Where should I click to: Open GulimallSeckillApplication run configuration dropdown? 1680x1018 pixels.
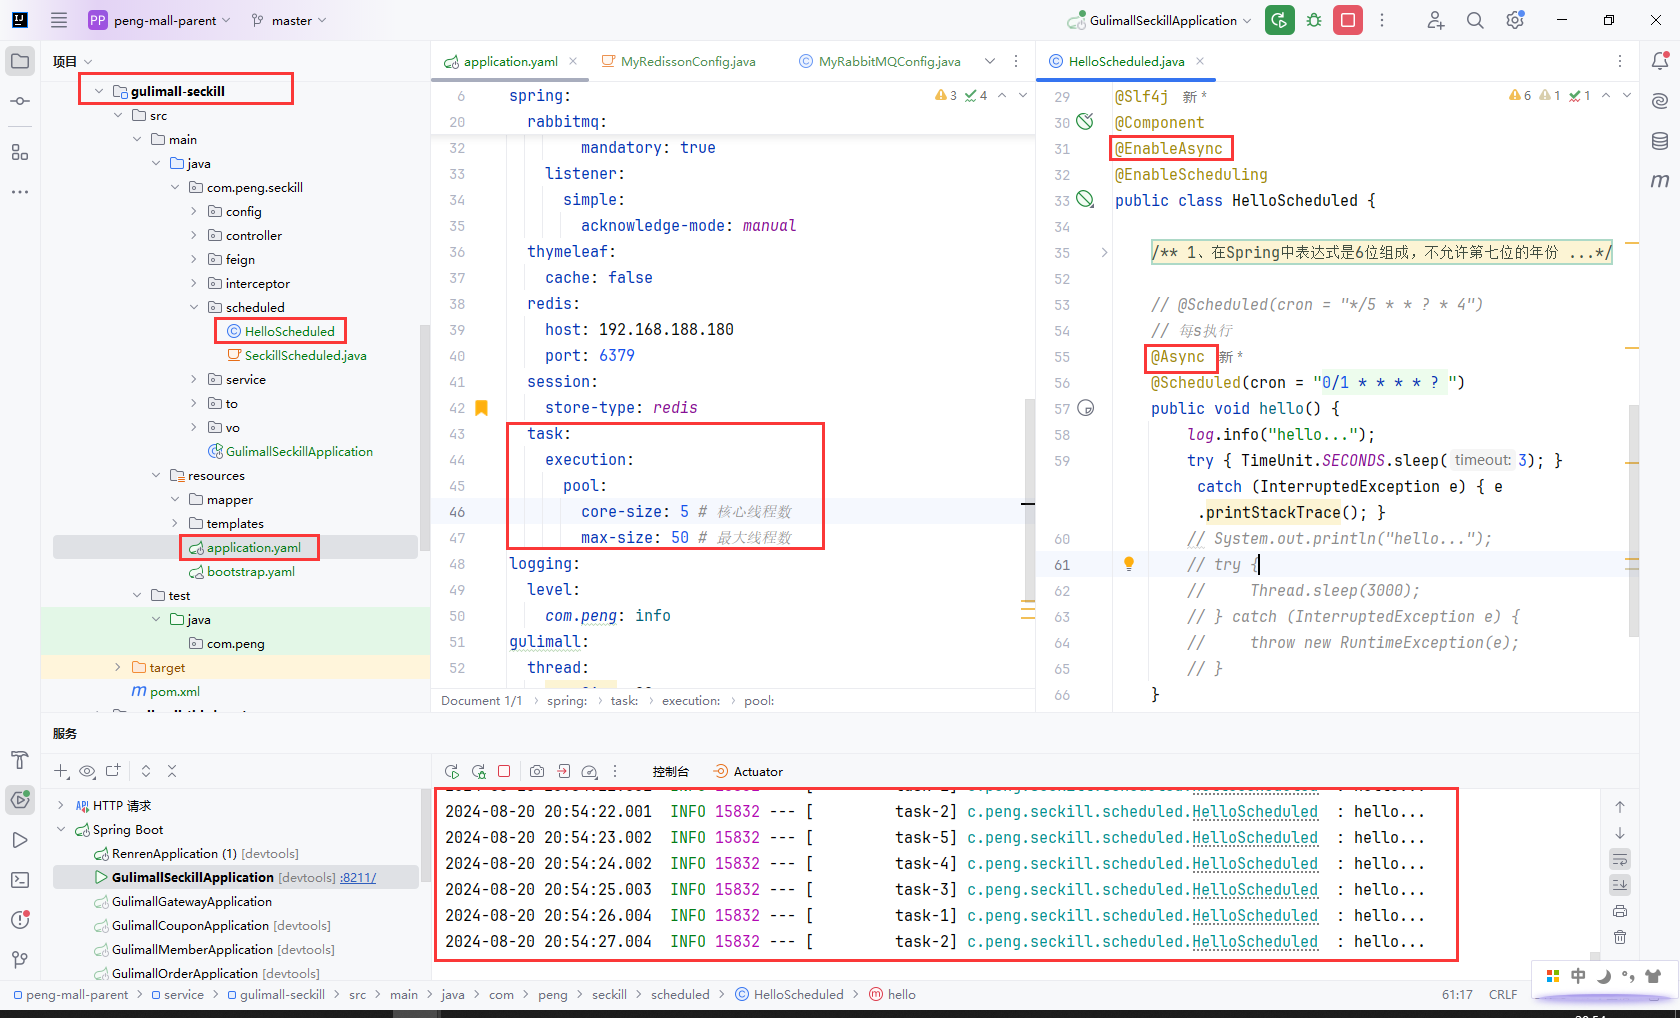[1159, 20]
